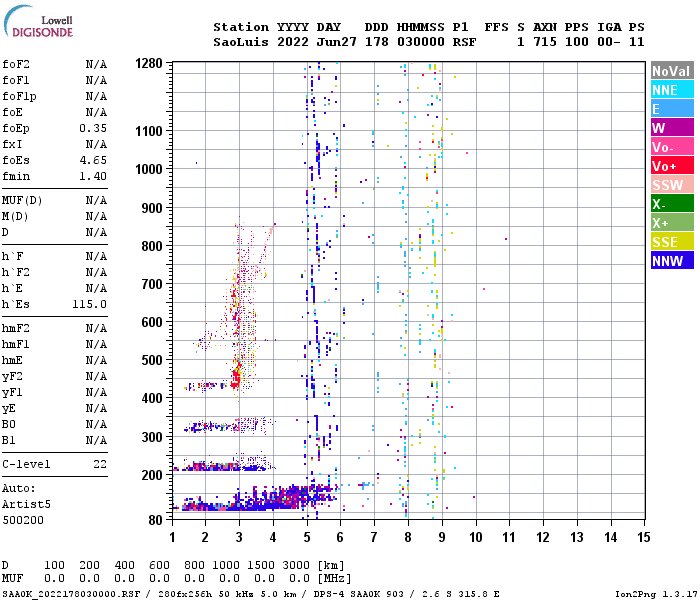This screenshot has height=600, width=700.
Task: Click the 15 MHz x-axis label
Action: pyautogui.click(x=643, y=537)
